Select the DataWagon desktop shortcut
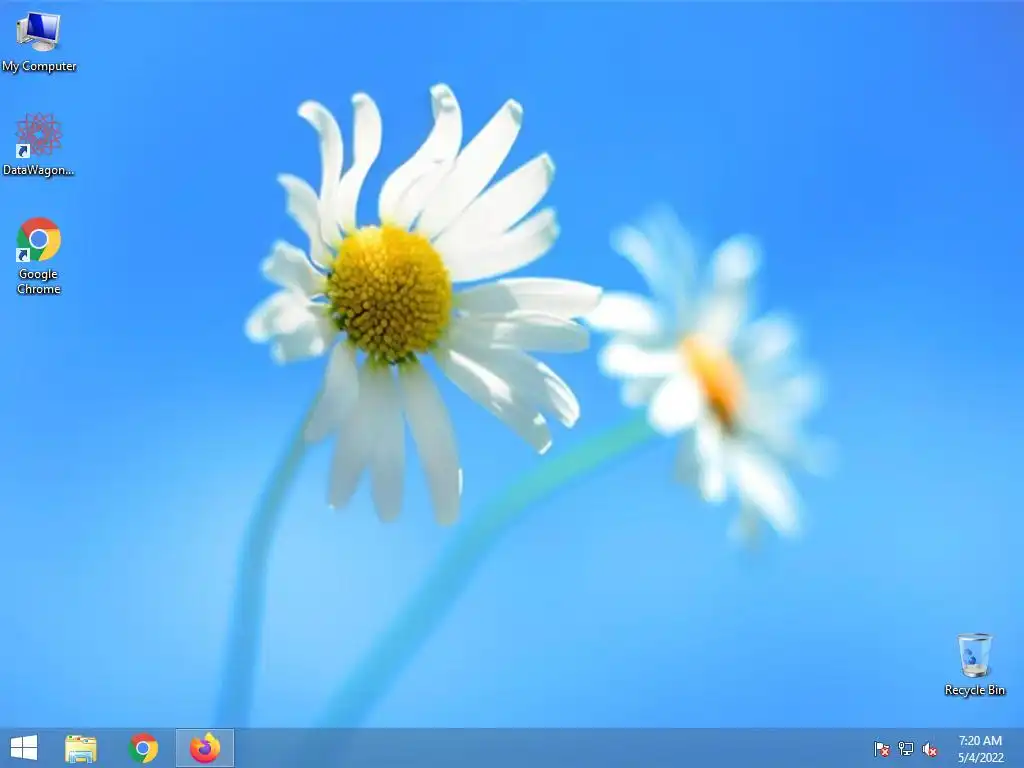 click(39, 144)
